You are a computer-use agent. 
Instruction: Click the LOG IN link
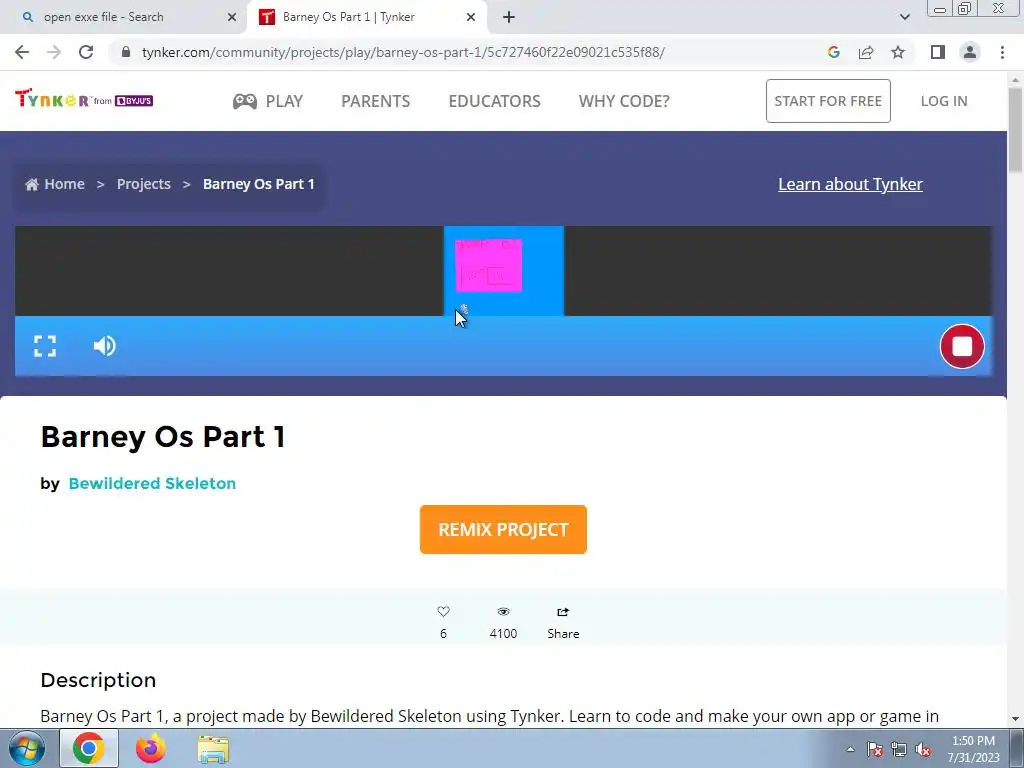[x=944, y=101]
